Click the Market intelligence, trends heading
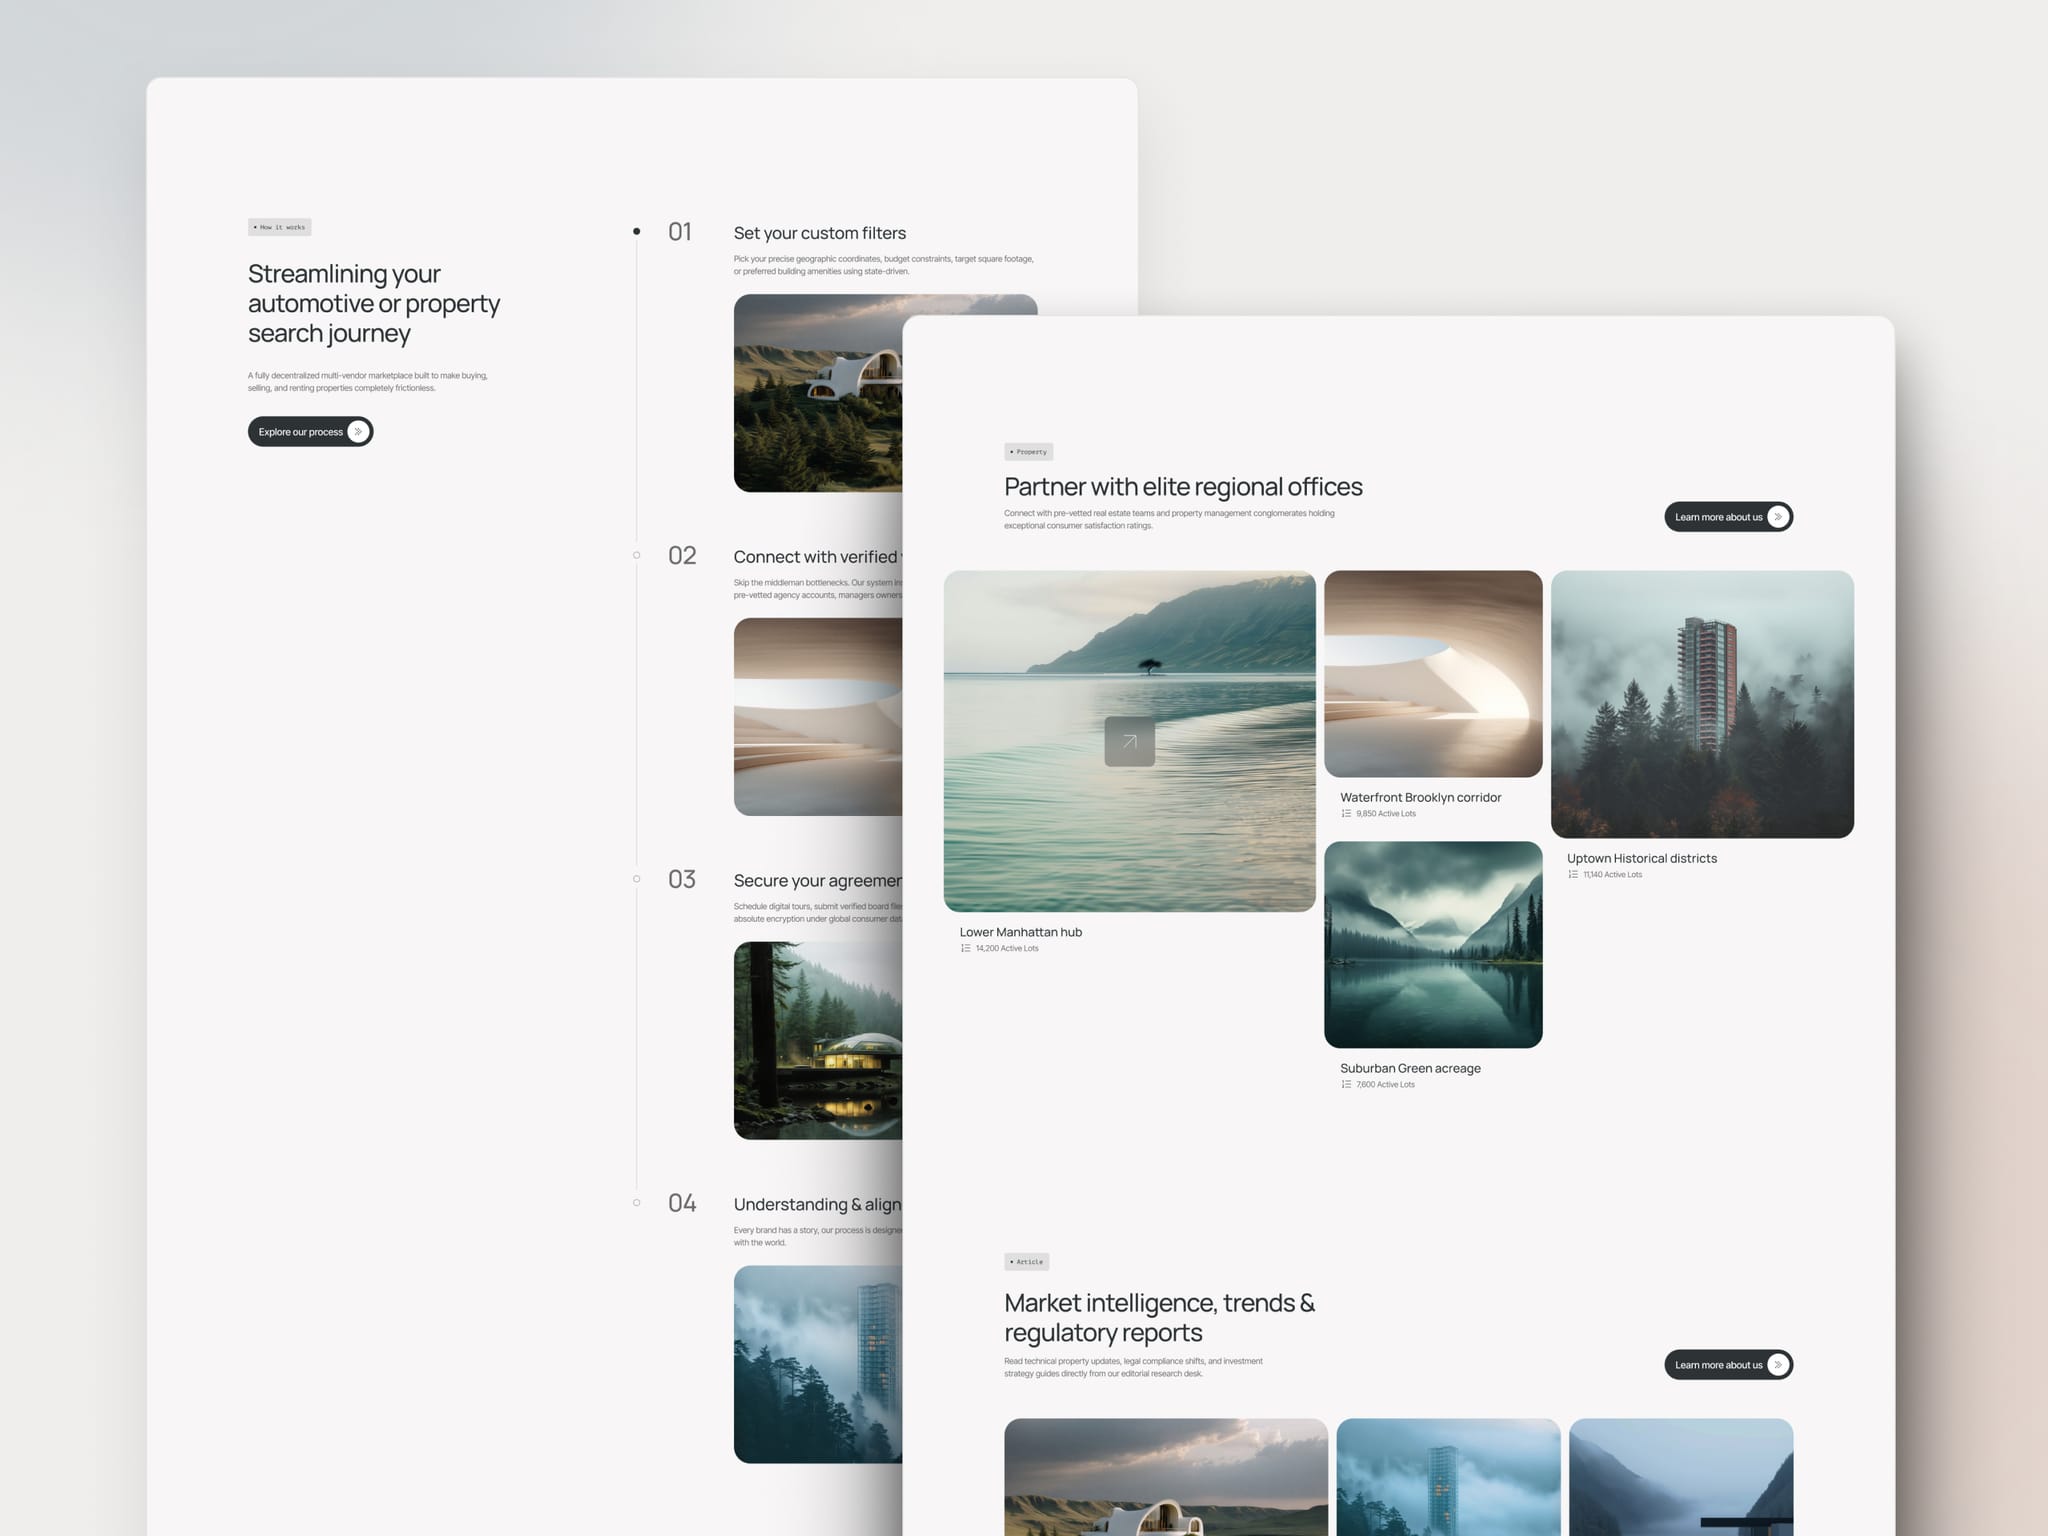 [1159, 1318]
